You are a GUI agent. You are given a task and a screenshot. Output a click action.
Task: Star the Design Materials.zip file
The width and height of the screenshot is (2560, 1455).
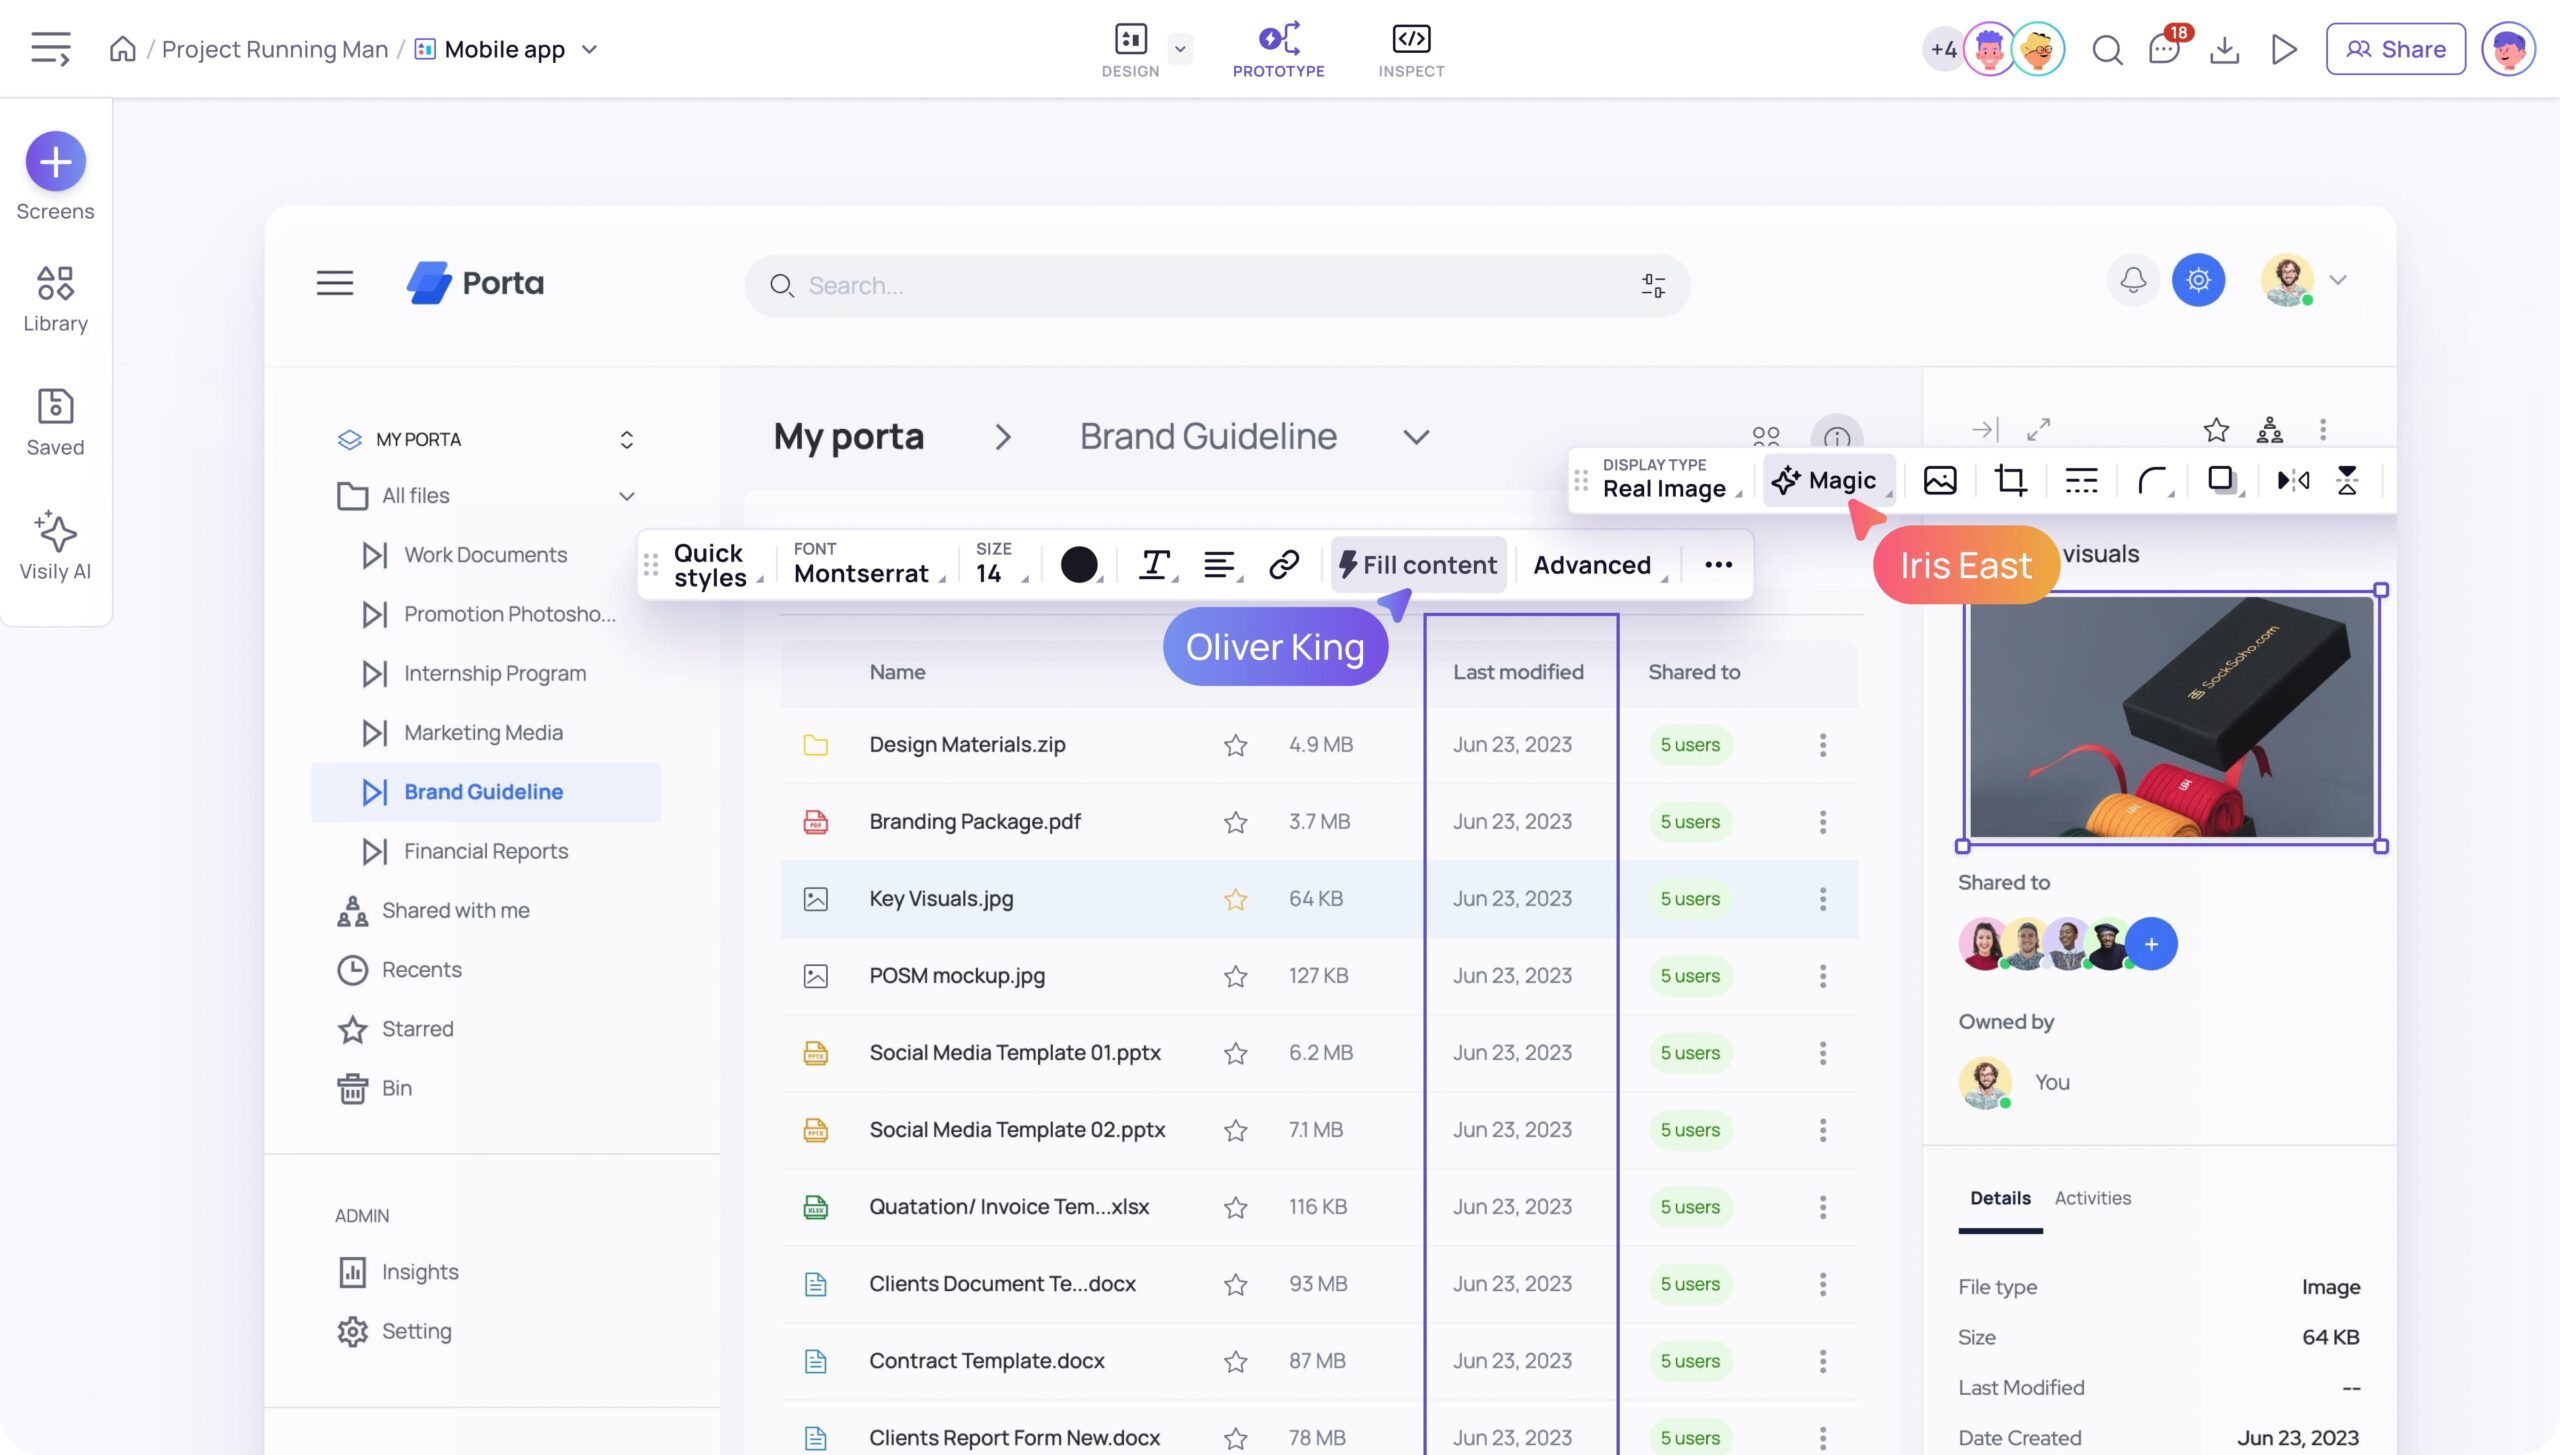[x=1236, y=745]
